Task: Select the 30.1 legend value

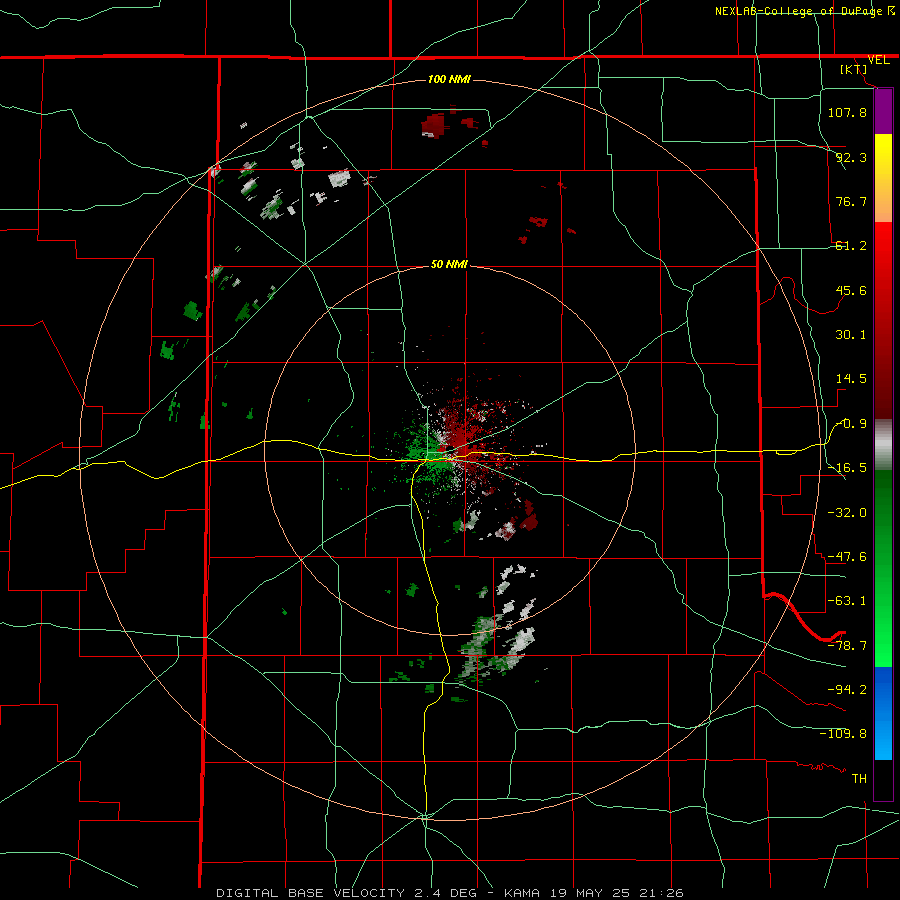Action: pyautogui.click(x=851, y=335)
